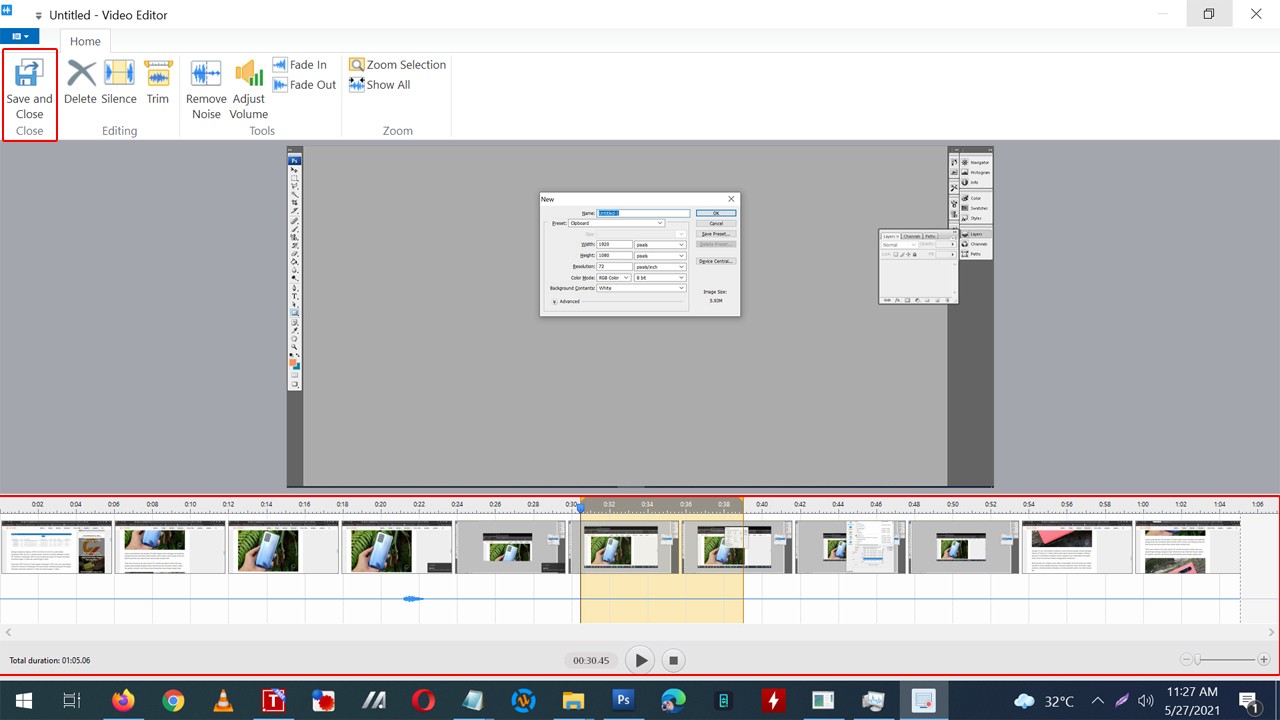
Task: Open the red lightning bolt taskbar app
Action: [x=773, y=700]
